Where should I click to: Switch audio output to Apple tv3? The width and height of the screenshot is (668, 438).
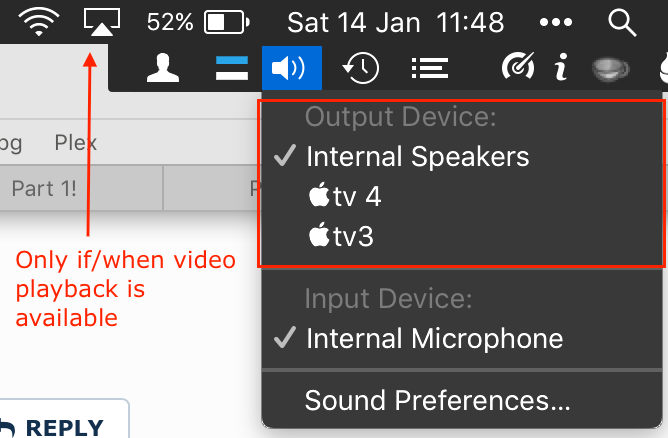coord(342,237)
